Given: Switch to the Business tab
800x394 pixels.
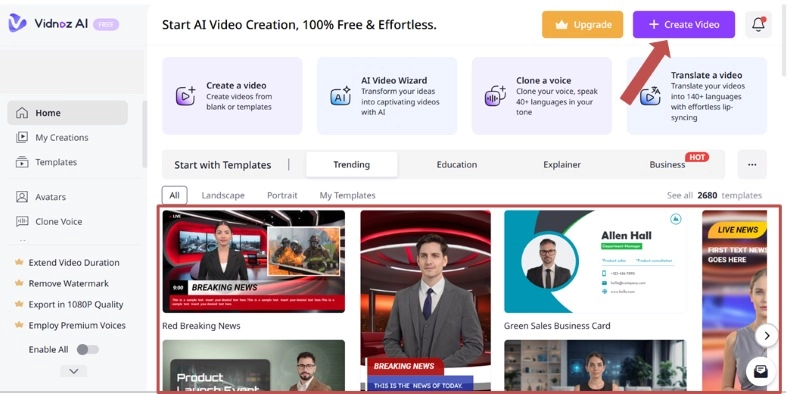Looking at the screenshot, I should click(667, 164).
